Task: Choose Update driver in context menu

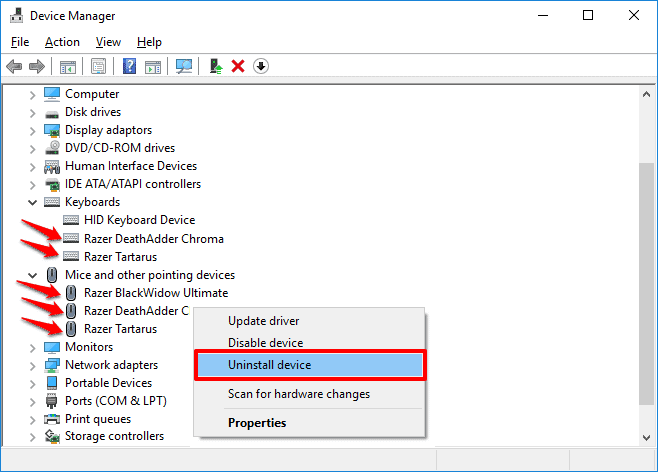Action: coord(310,321)
